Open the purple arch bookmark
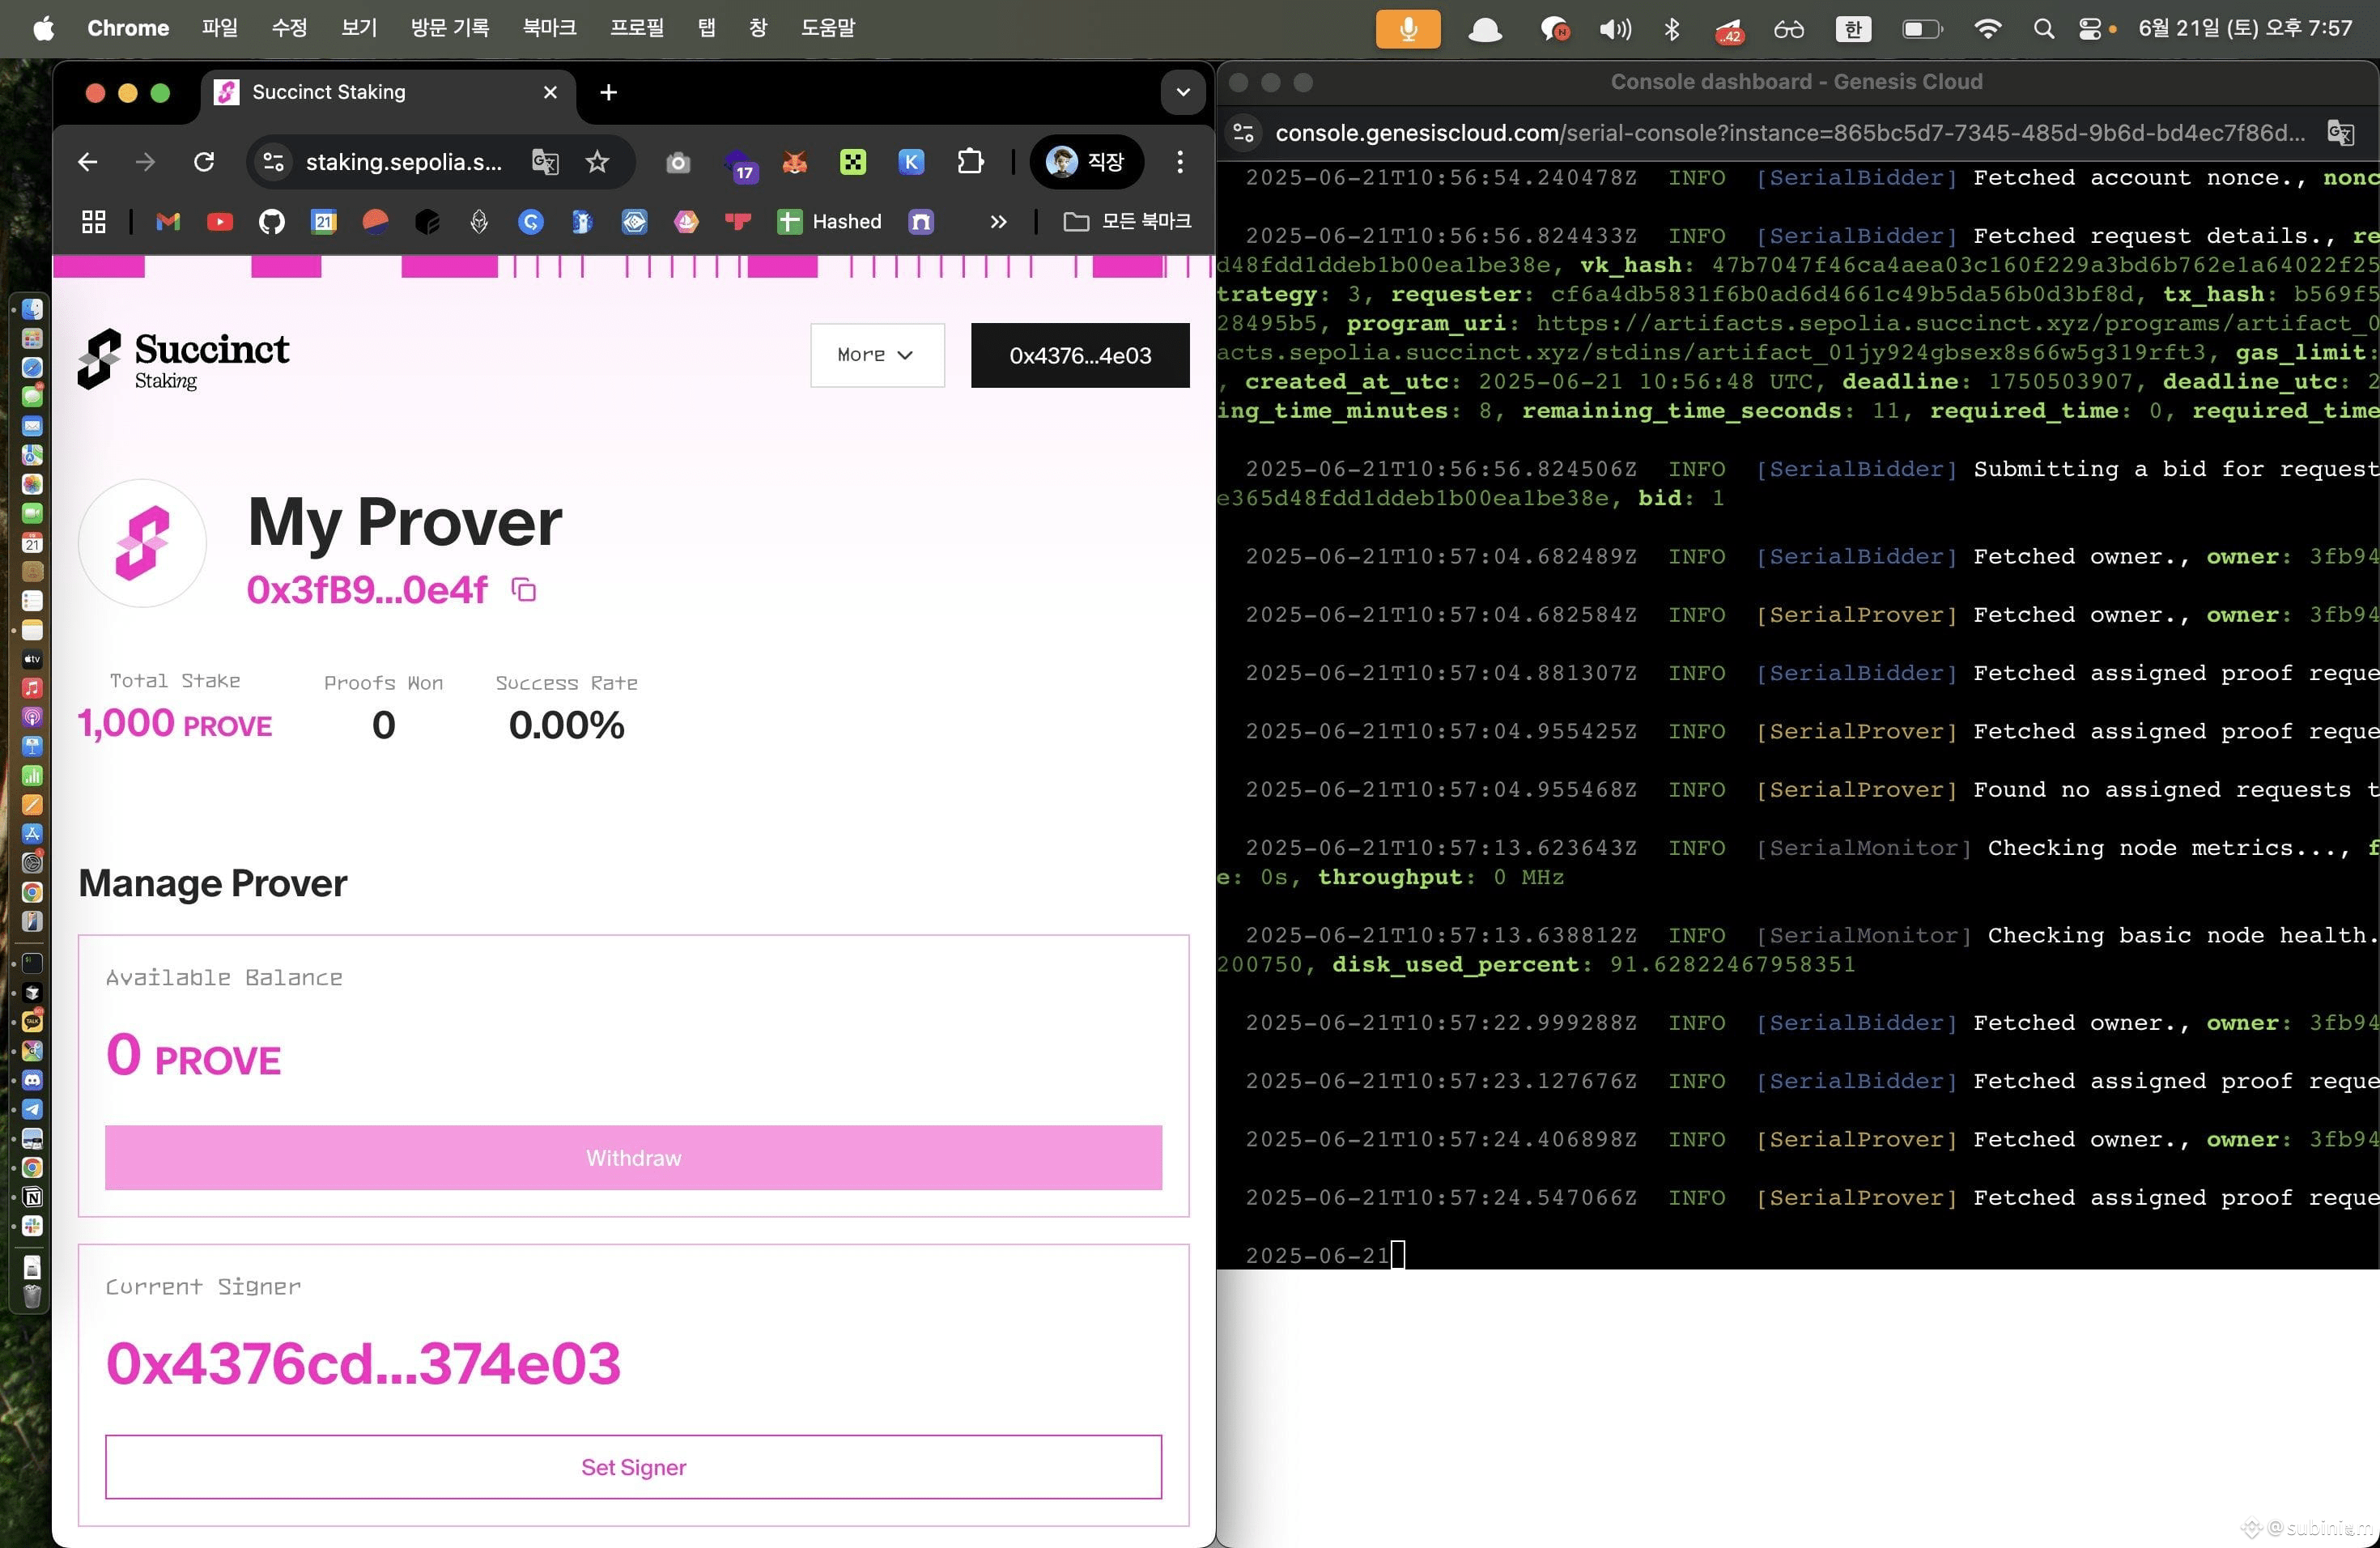Viewport: 2380px width, 1548px height. pyautogui.click(x=921, y=221)
